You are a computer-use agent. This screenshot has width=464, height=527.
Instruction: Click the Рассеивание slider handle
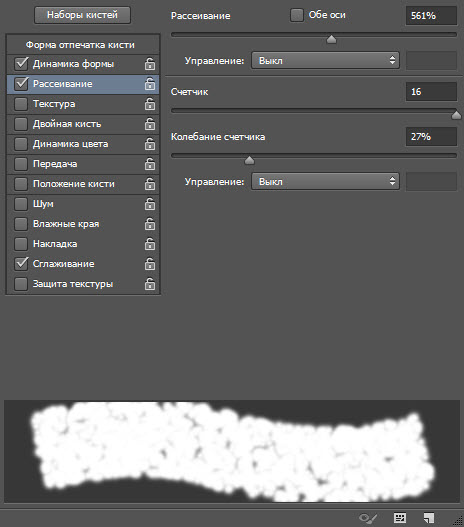tap(331, 40)
